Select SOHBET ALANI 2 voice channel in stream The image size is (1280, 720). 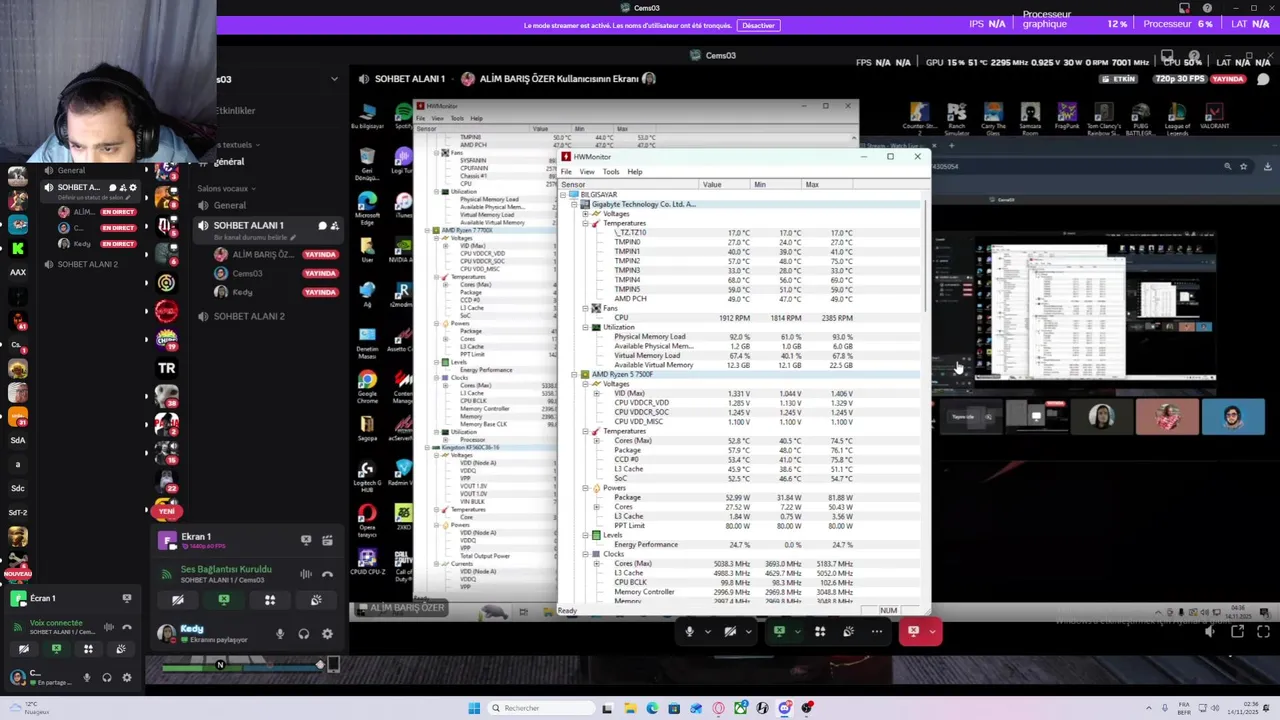(x=248, y=316)
